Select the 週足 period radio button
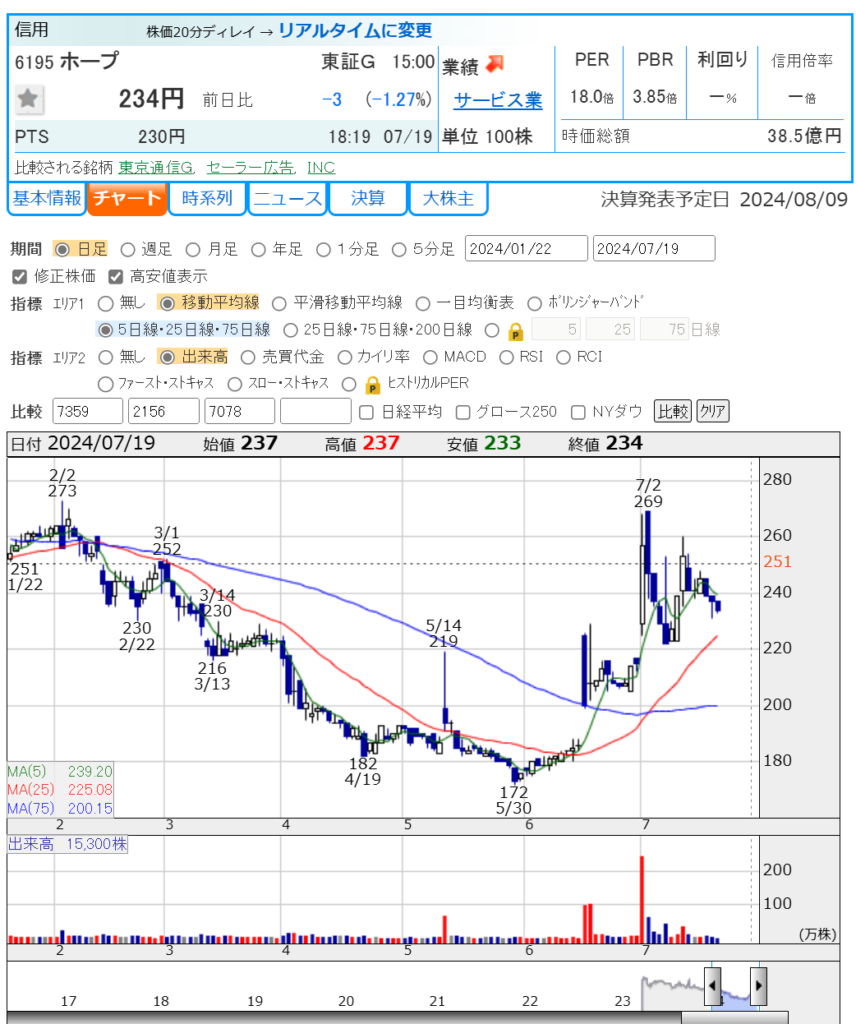The height and width of the screenshot is (1024, 856). [x=127, y=249]
